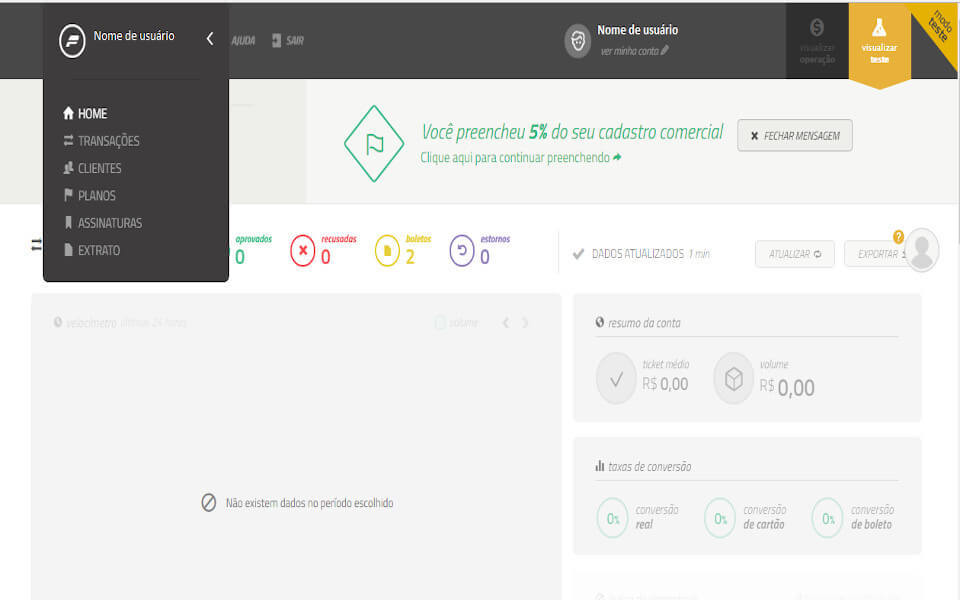960x600 pixels.
Task: Click the red recusadas X icon
Action: pyautogui.click(x=302, y=251)
